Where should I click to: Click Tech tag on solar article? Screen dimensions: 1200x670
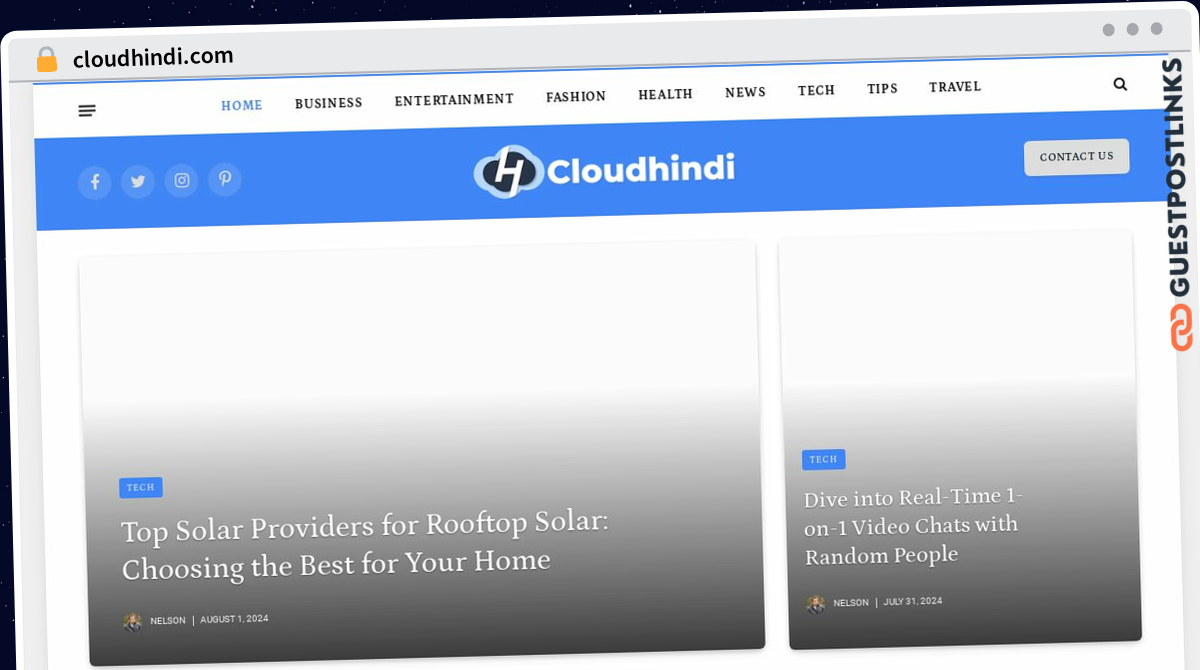141,488
